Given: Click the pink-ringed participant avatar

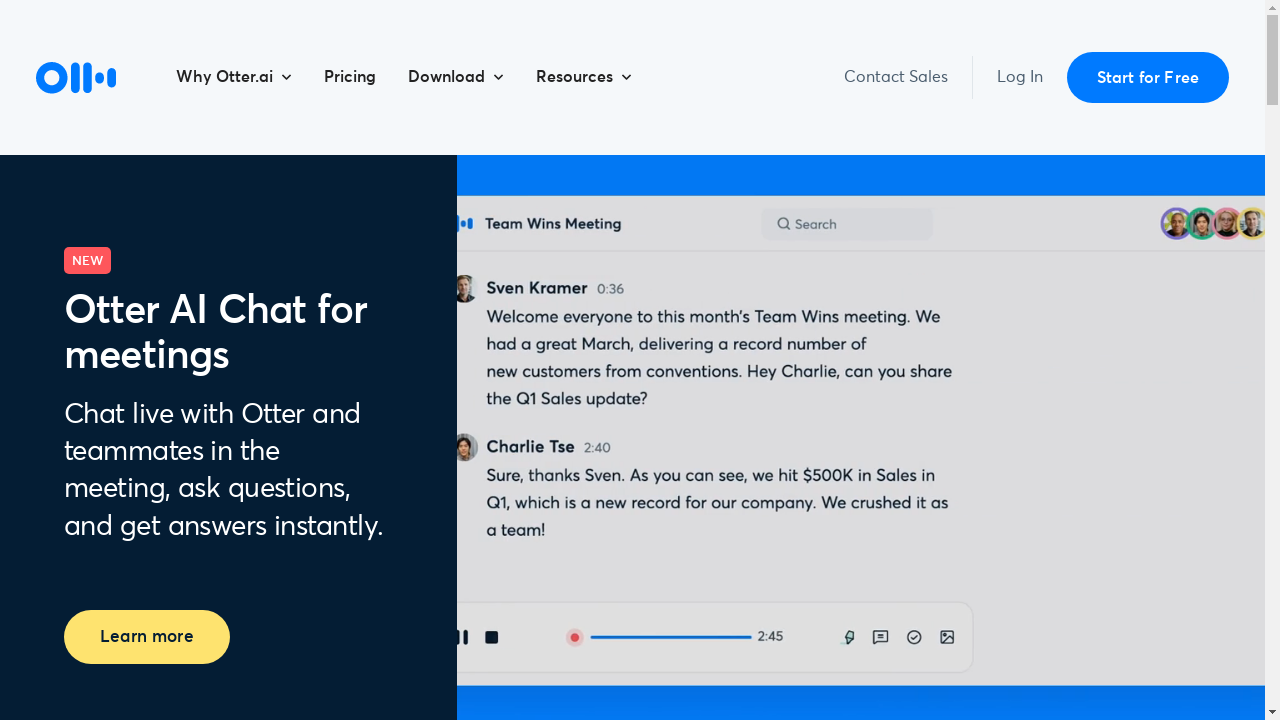Looking at the screenshot, I should (1227, 223).
